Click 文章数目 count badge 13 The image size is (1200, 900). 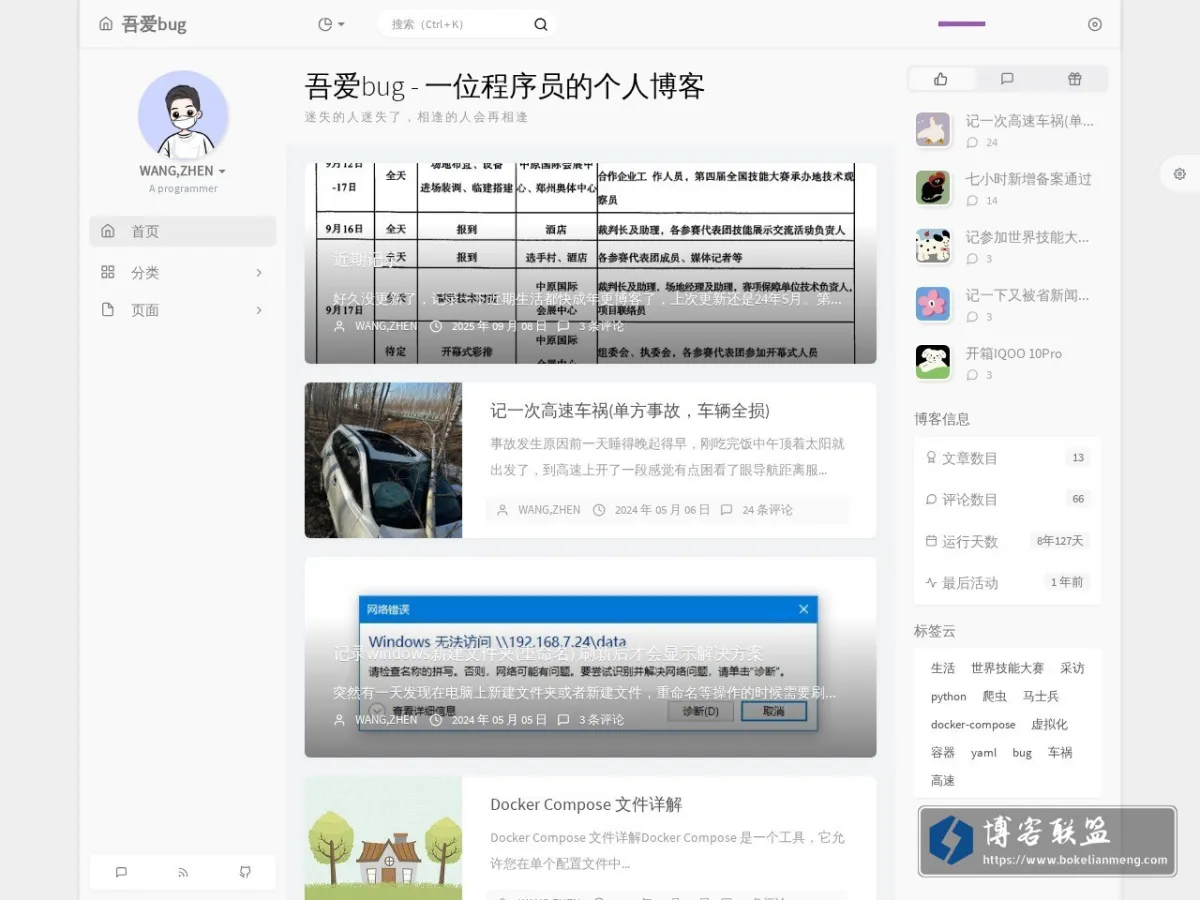[1077, 458]
